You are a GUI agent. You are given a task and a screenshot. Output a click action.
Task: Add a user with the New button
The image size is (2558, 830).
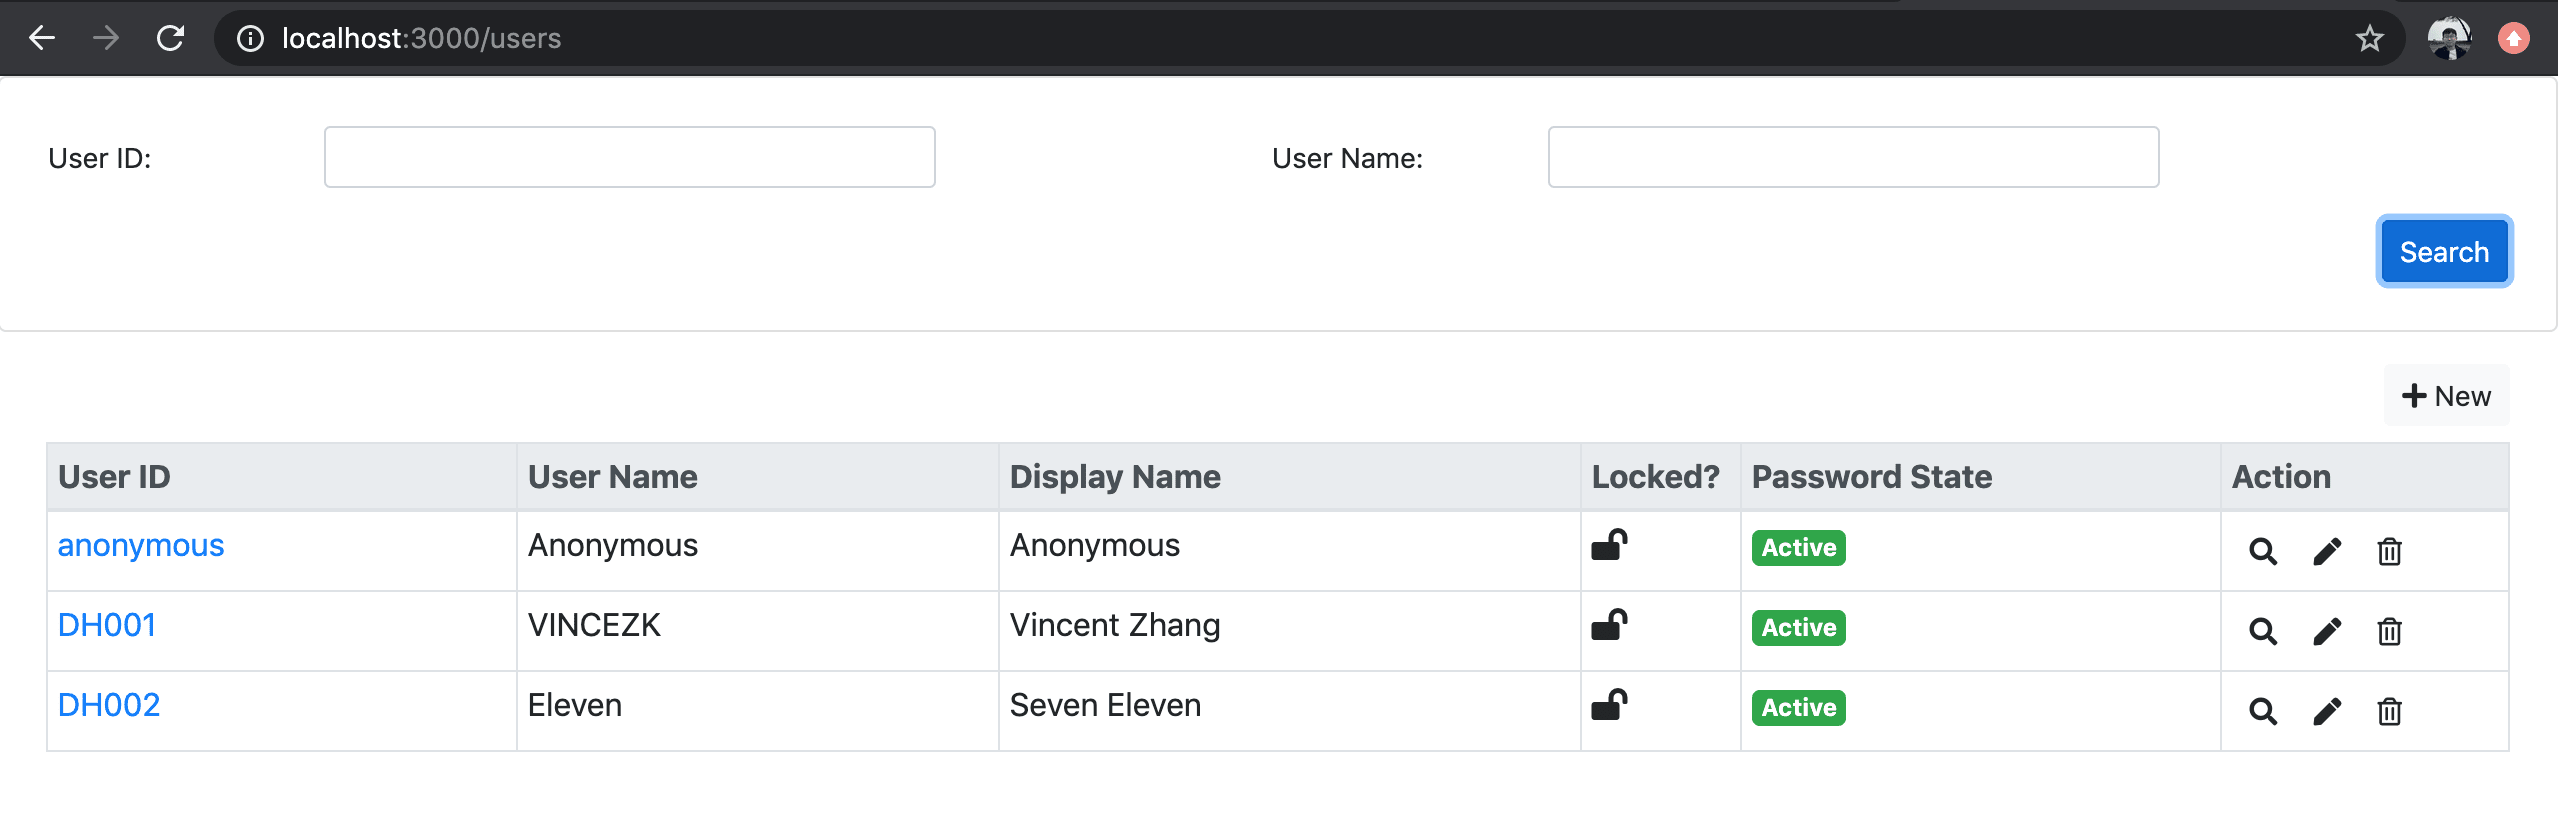pyautogui.click(x=2446, y=396)
